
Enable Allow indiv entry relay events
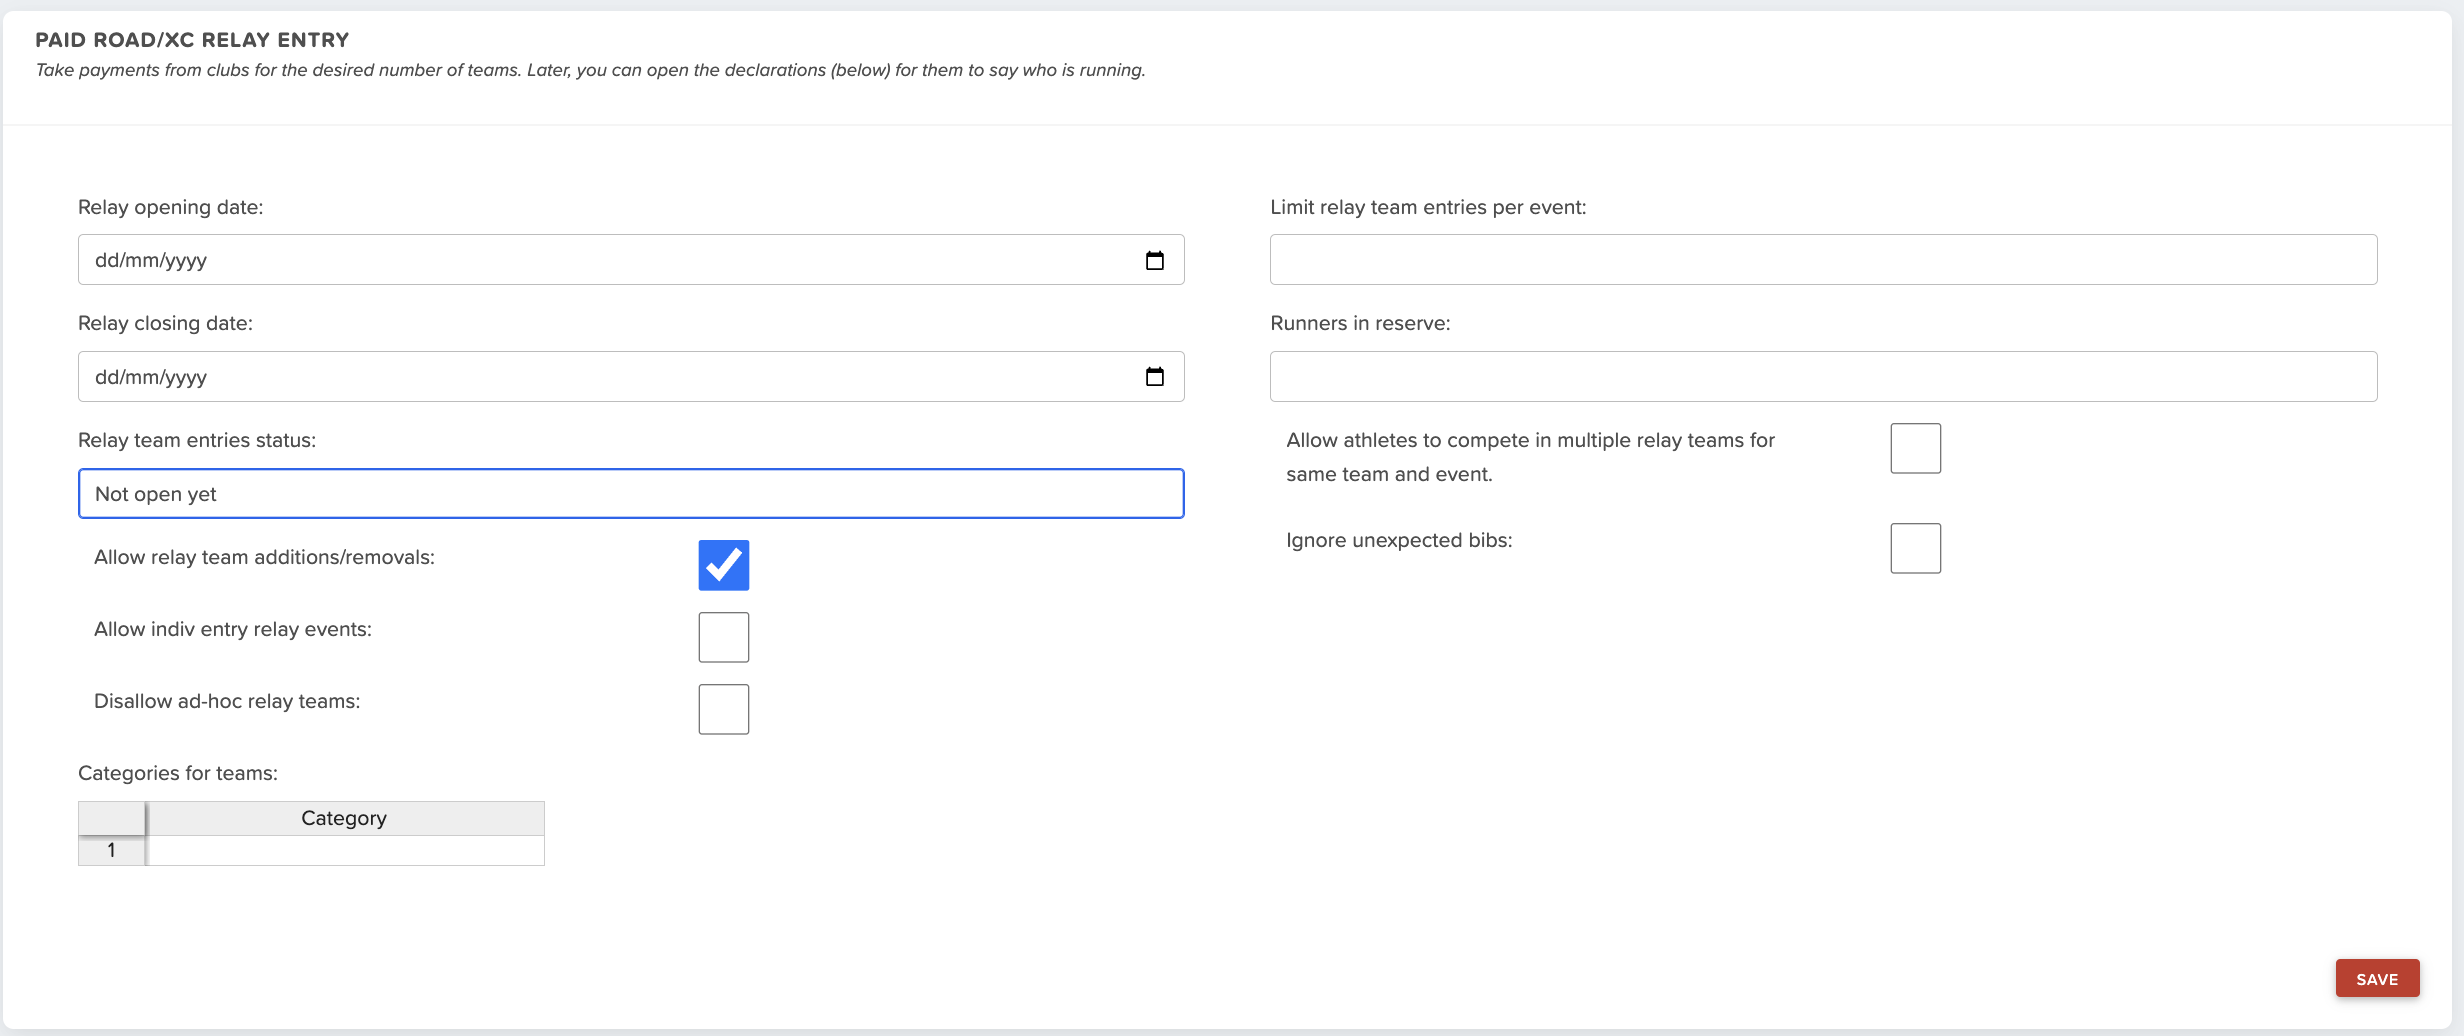[x=723, y=637]
